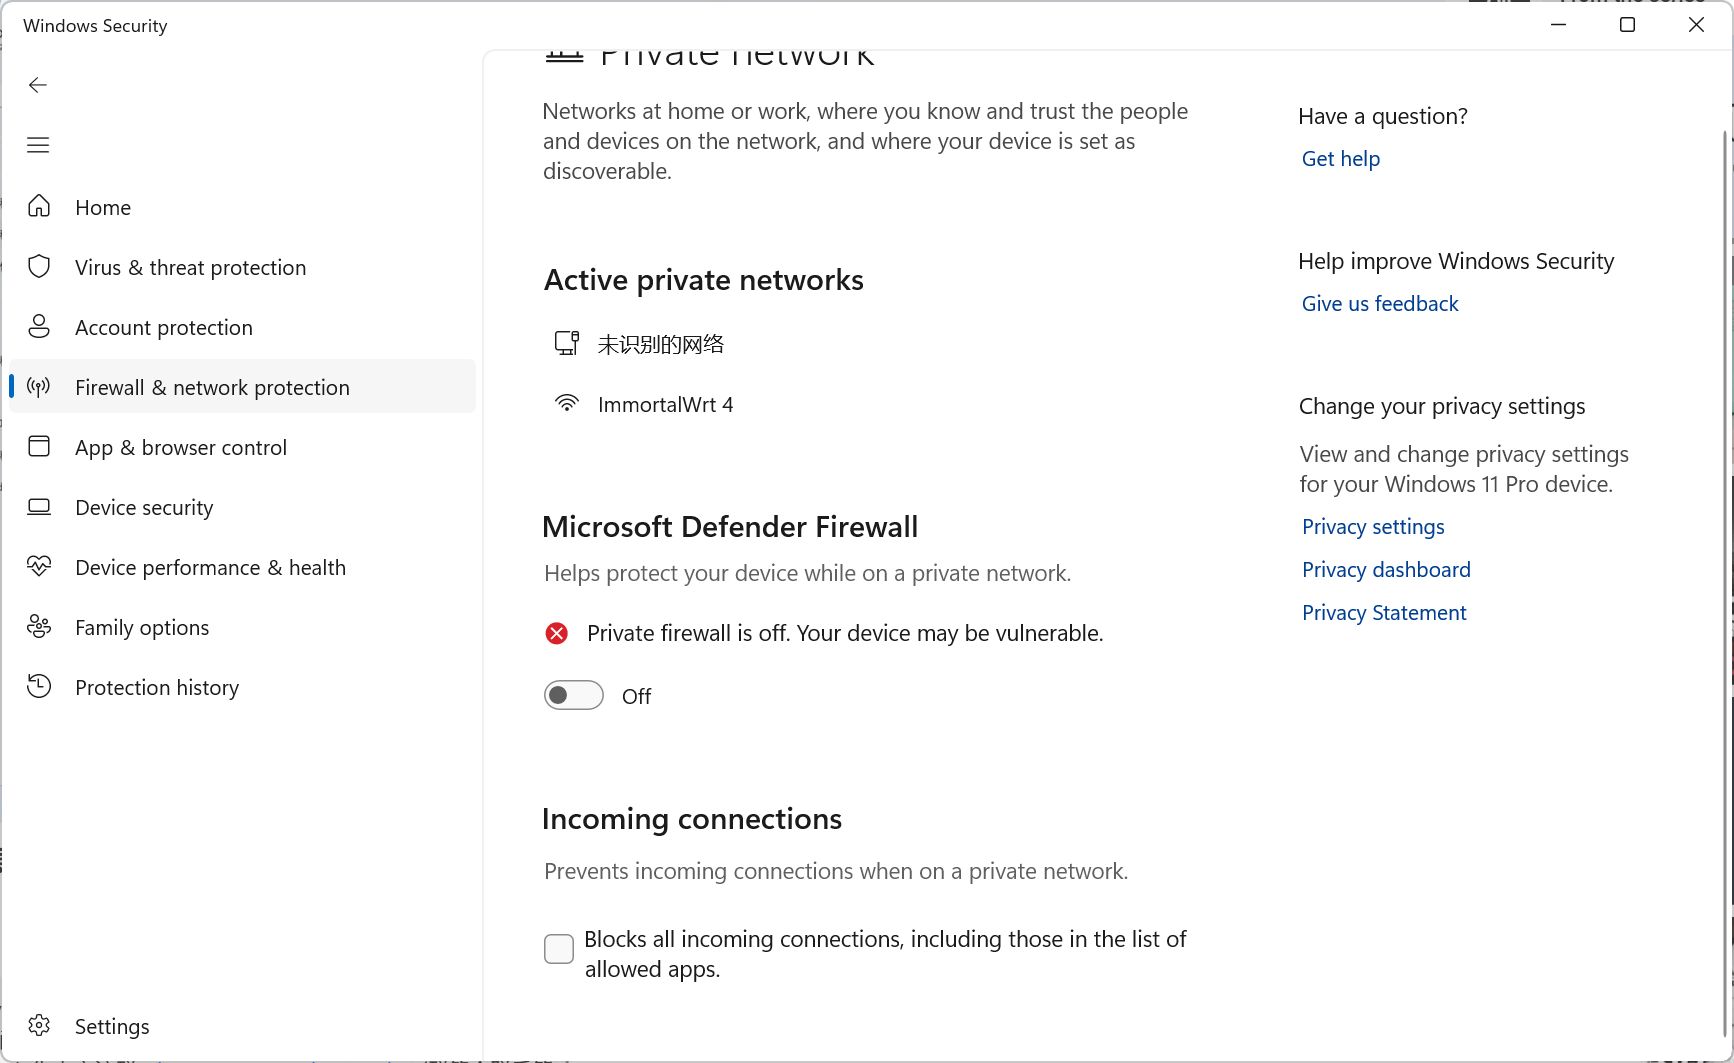Screen dimensions: 1734x1063
Task: Open the hamburger navigation menu
Action: pos(38,145)
